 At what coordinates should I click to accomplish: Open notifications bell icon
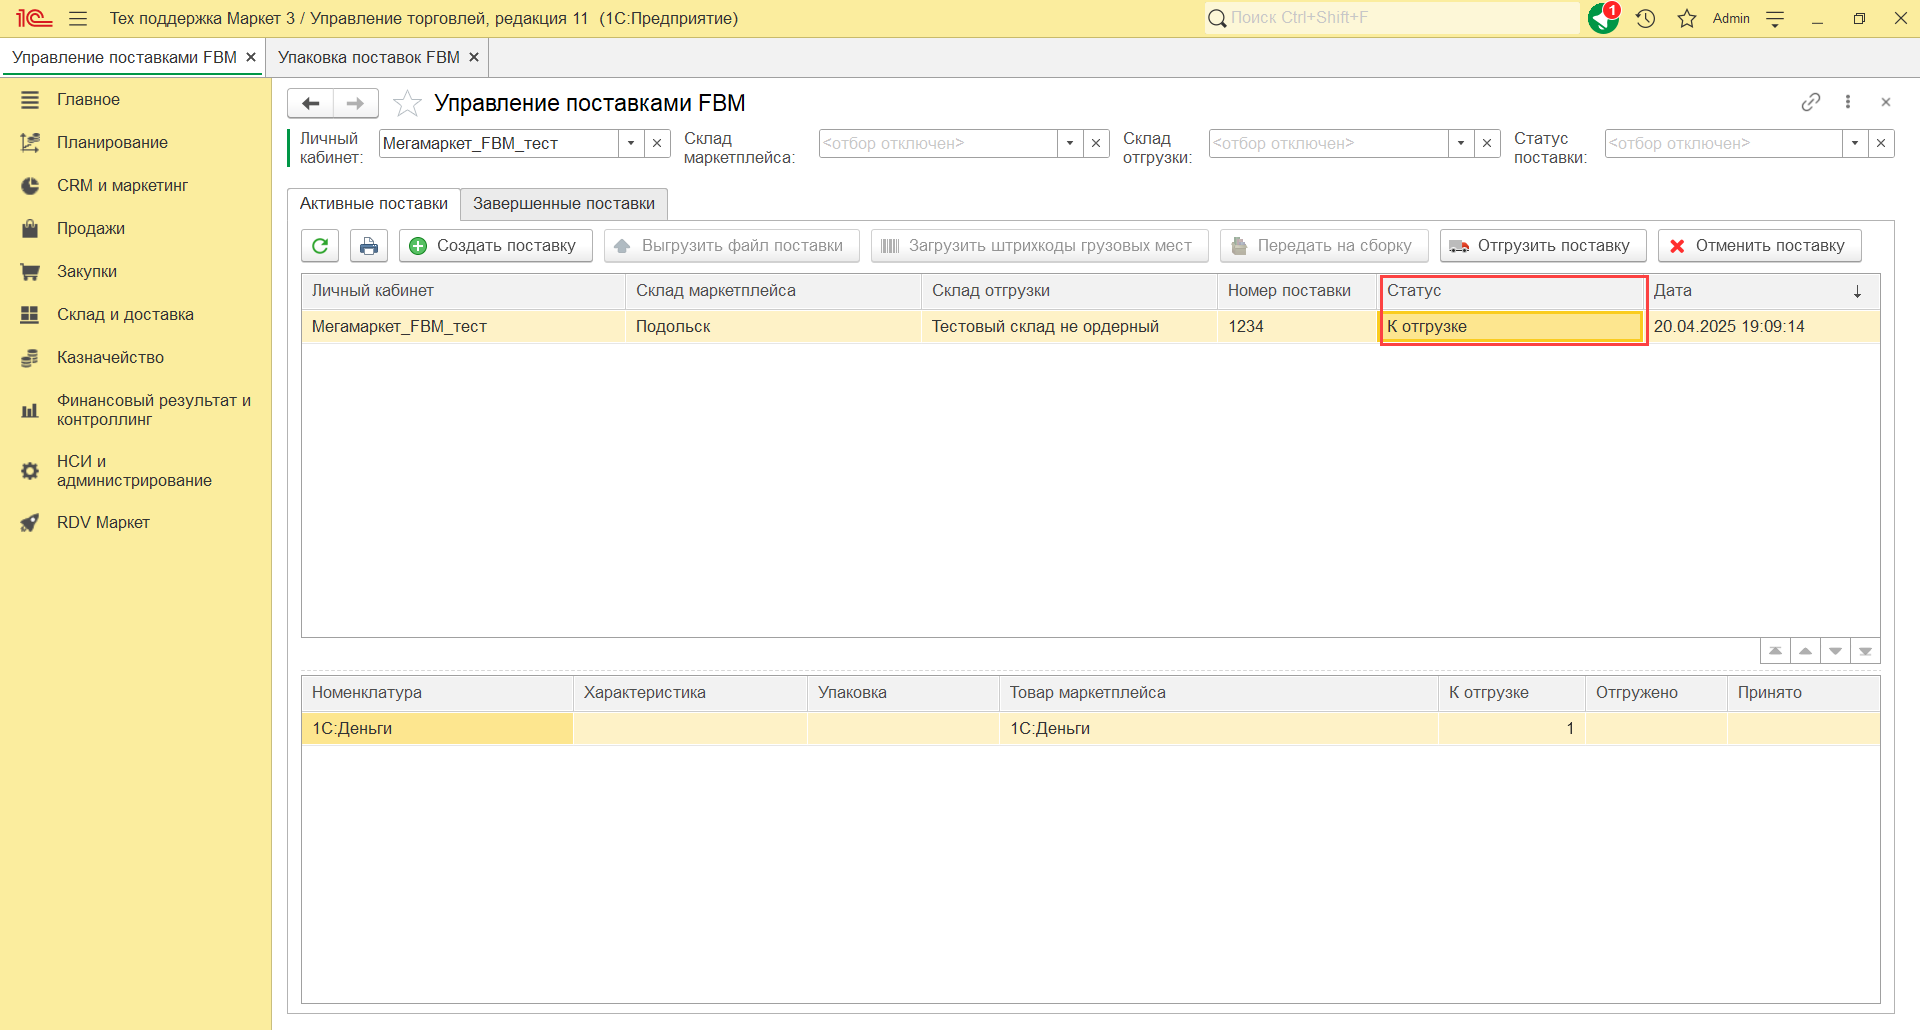pos(1603,18)
